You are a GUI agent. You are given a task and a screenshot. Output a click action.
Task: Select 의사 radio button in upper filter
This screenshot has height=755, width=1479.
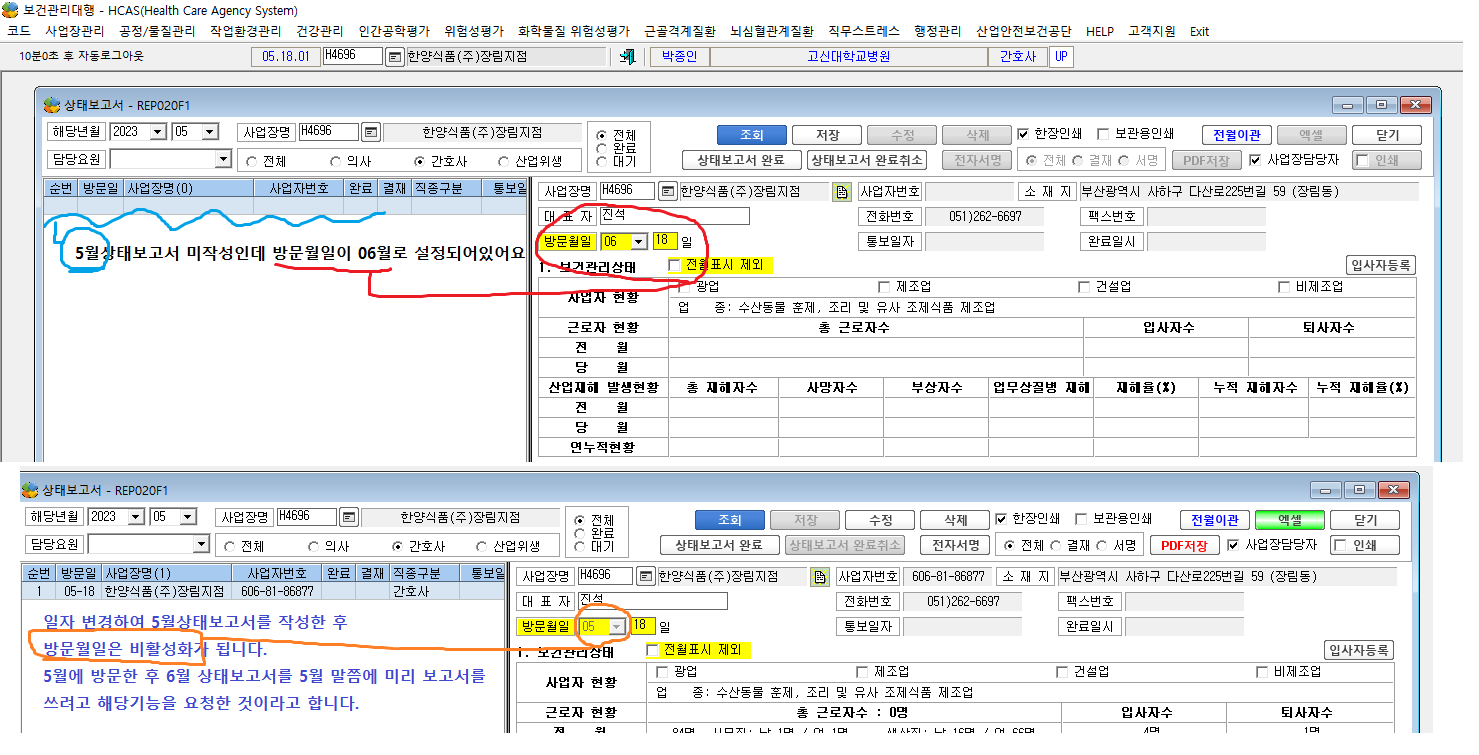[338, 161]
